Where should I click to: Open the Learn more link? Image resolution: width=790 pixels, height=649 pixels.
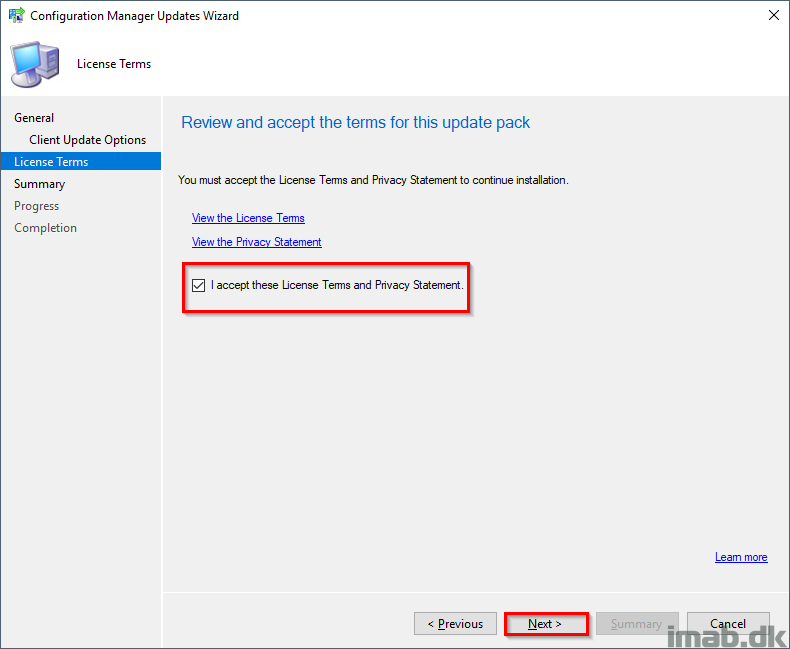click(x=741, y=557)
